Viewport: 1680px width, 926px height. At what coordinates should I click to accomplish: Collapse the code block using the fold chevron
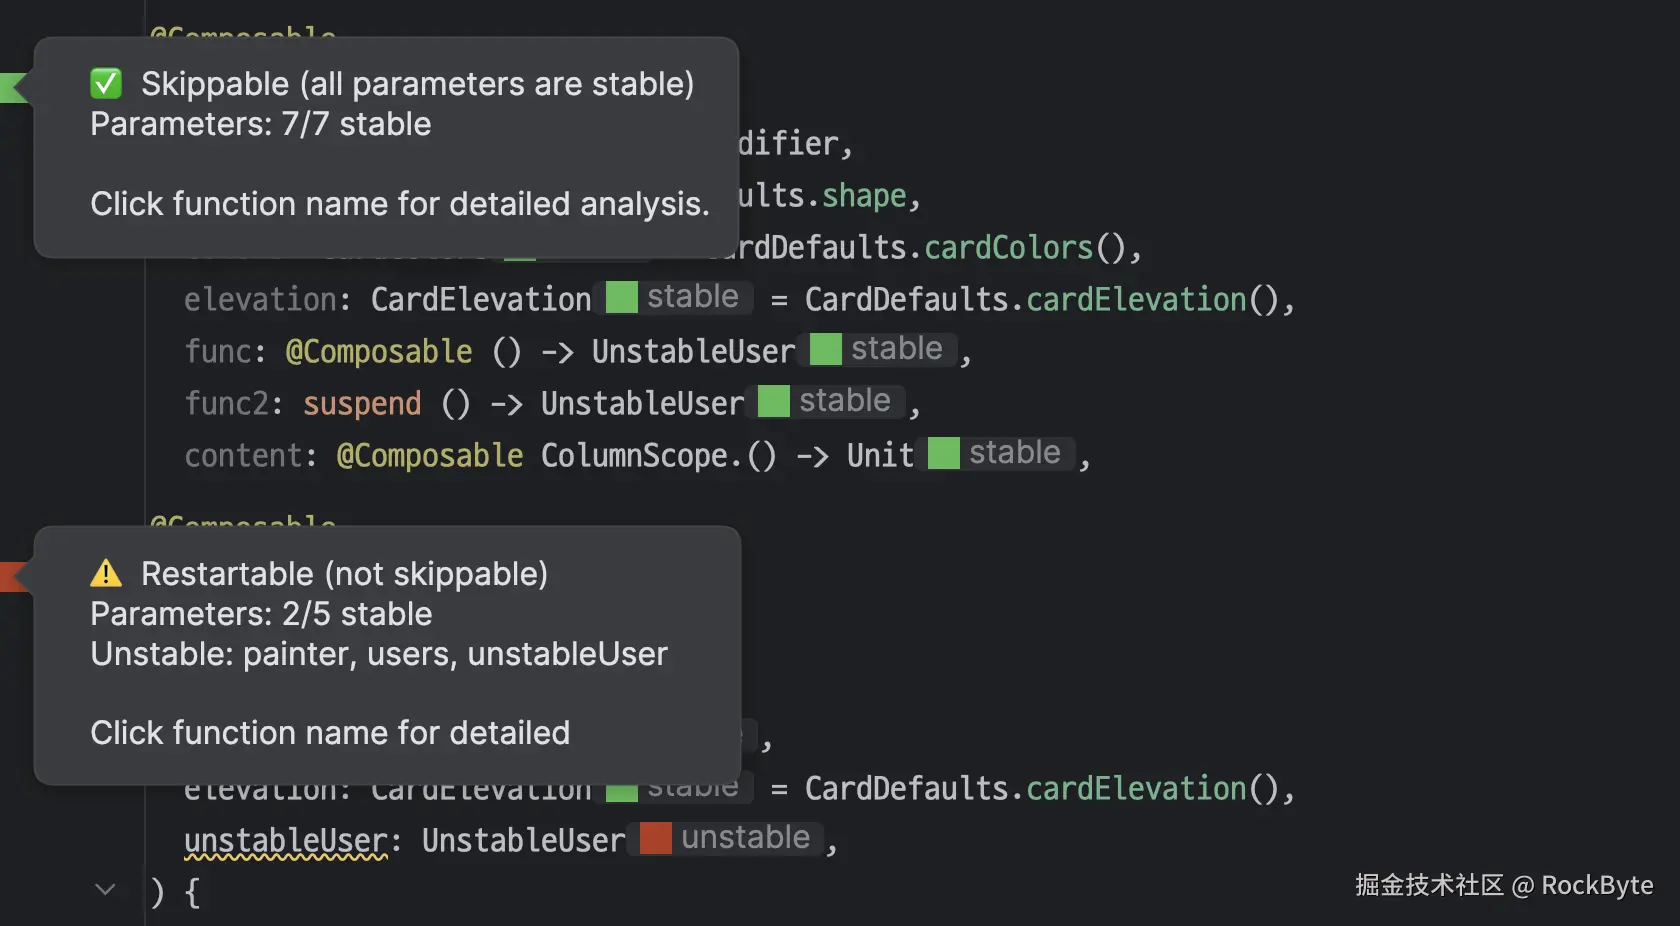pos(105,889)
